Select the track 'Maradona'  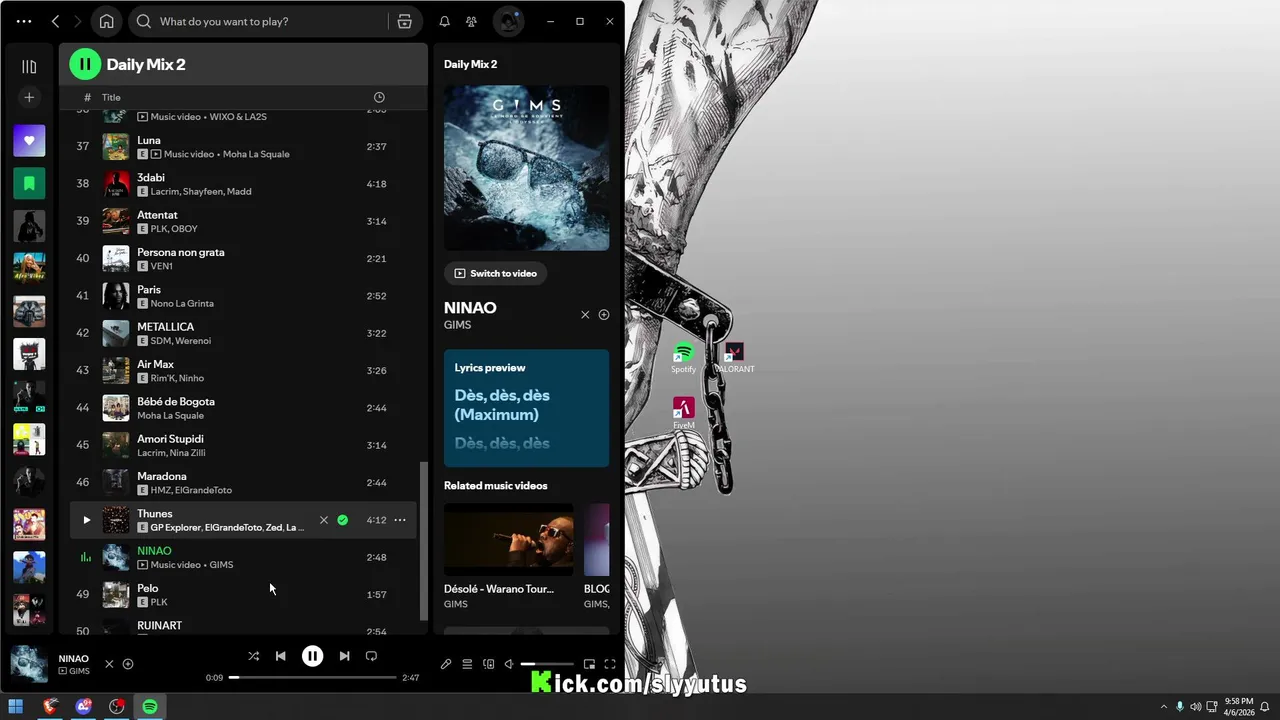click(x=162, y=476)
